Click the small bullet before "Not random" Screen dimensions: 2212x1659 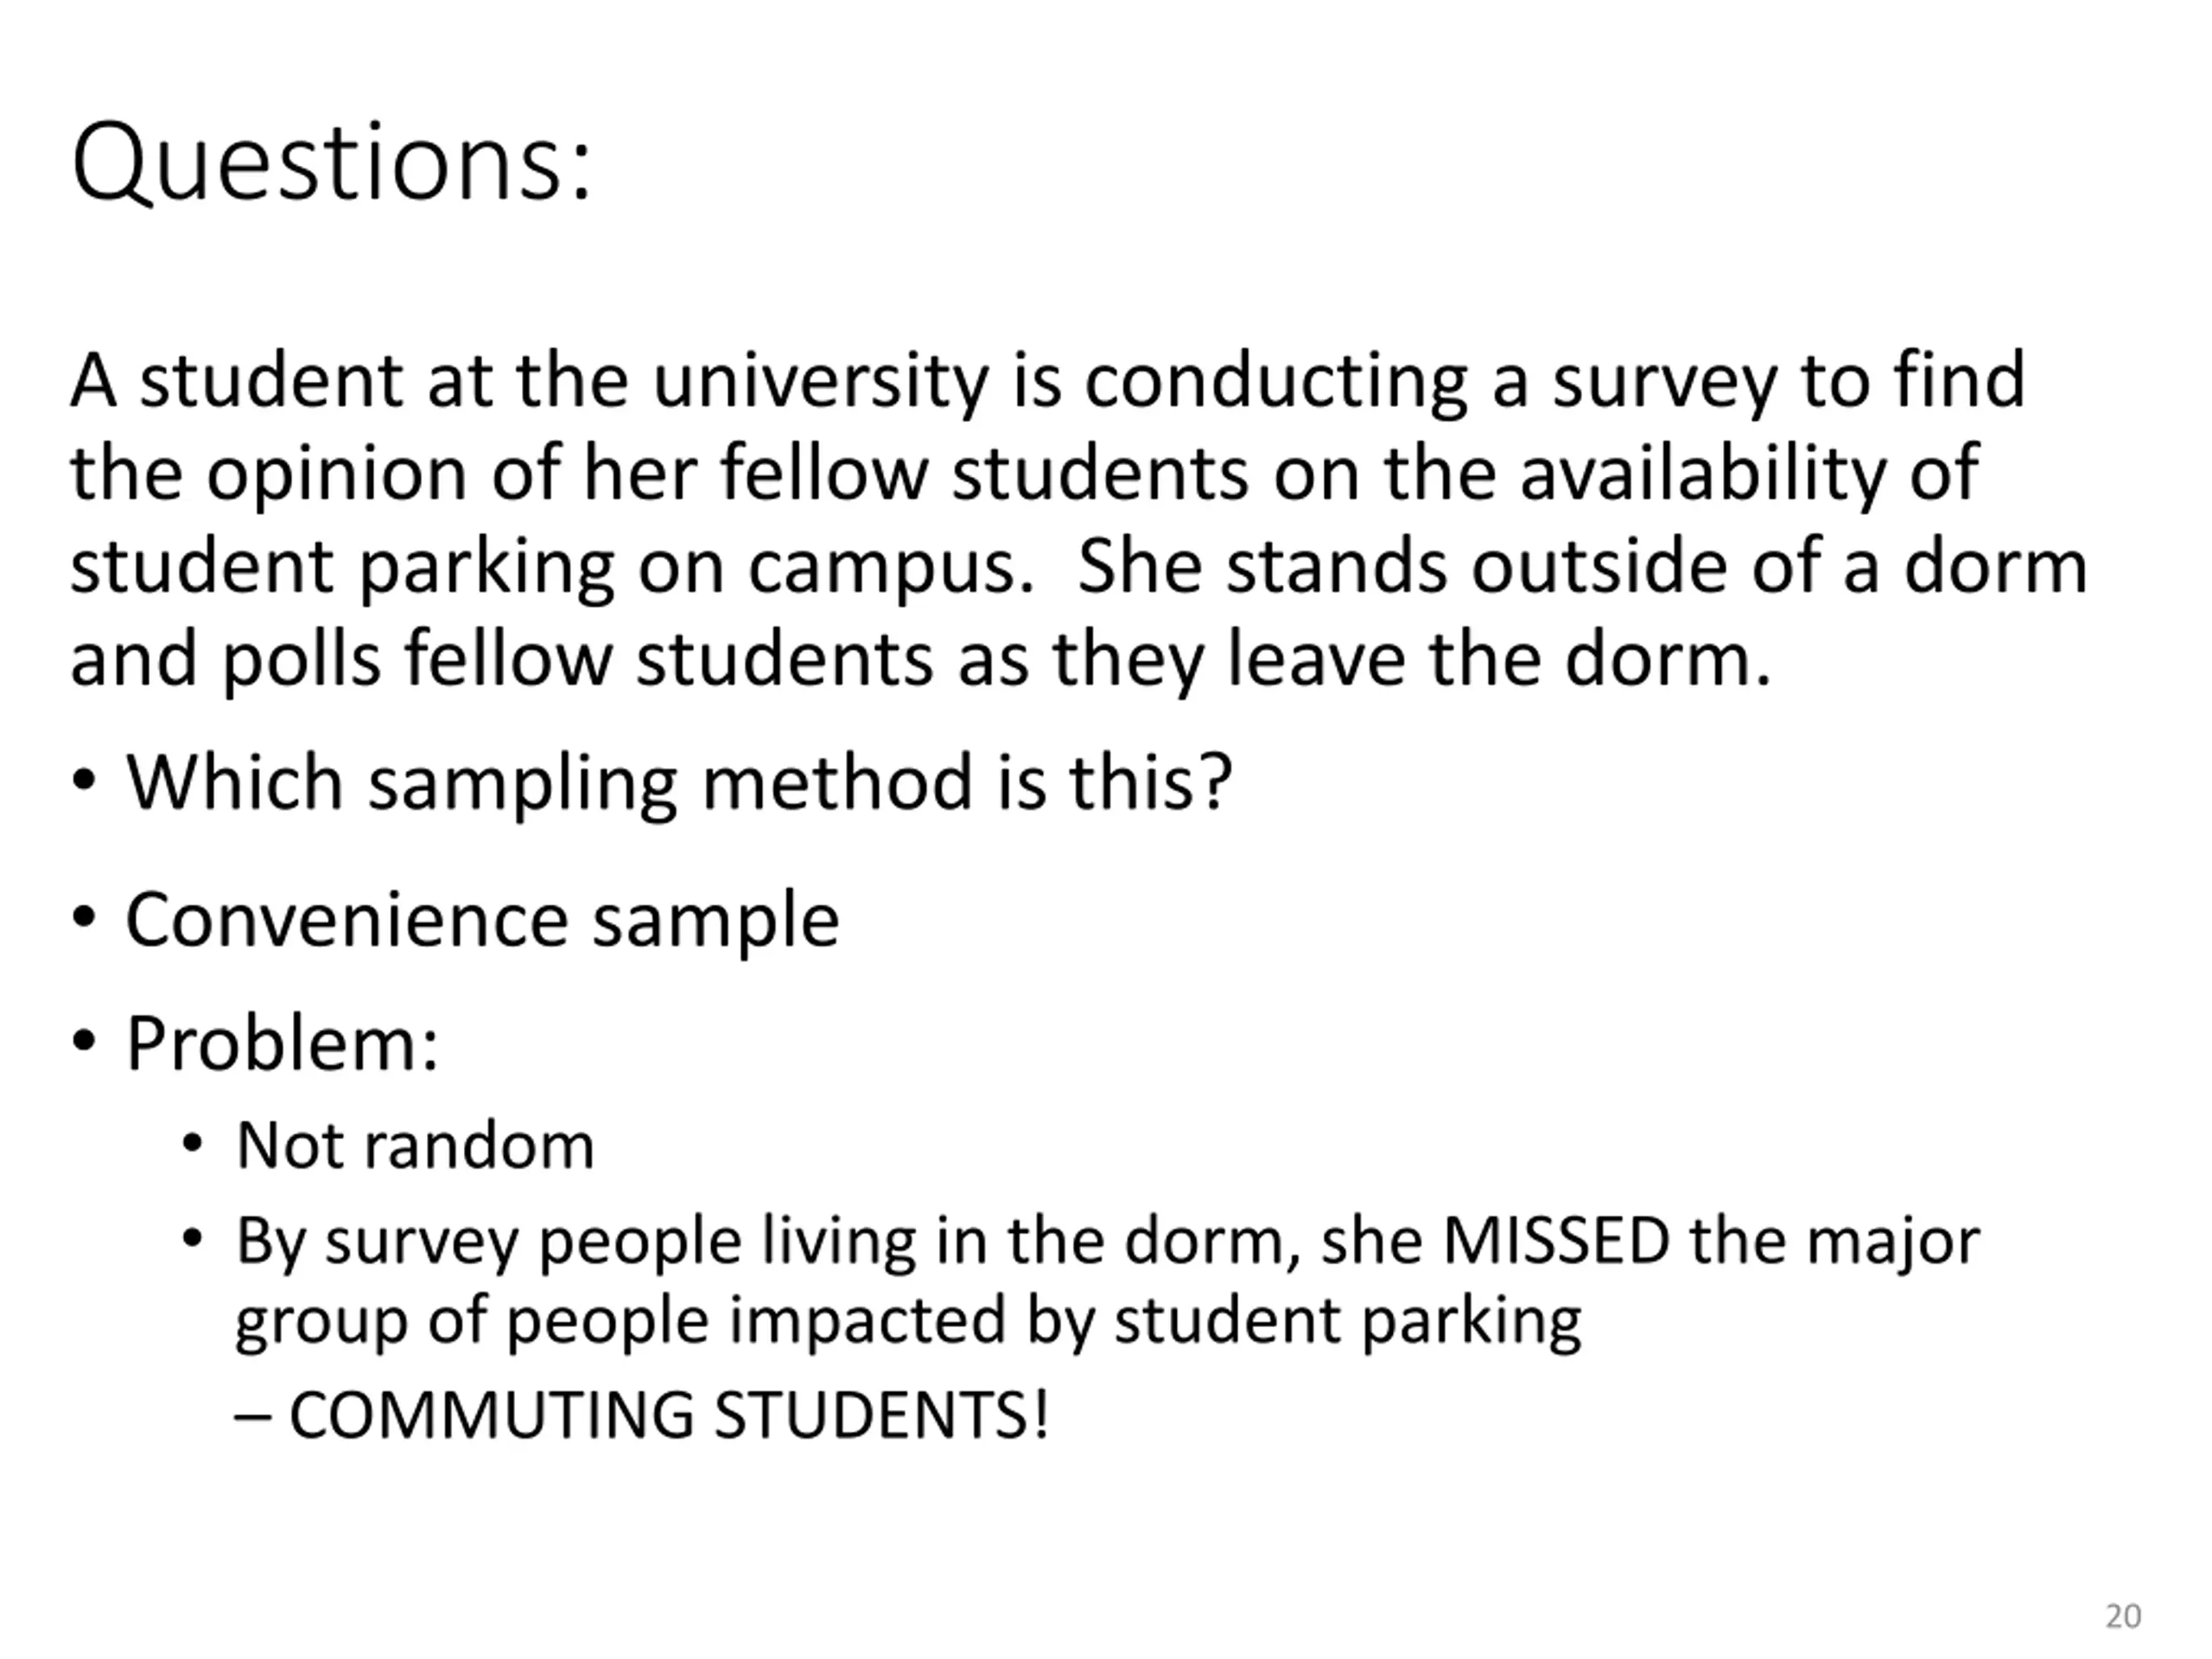click(193, 1143)
